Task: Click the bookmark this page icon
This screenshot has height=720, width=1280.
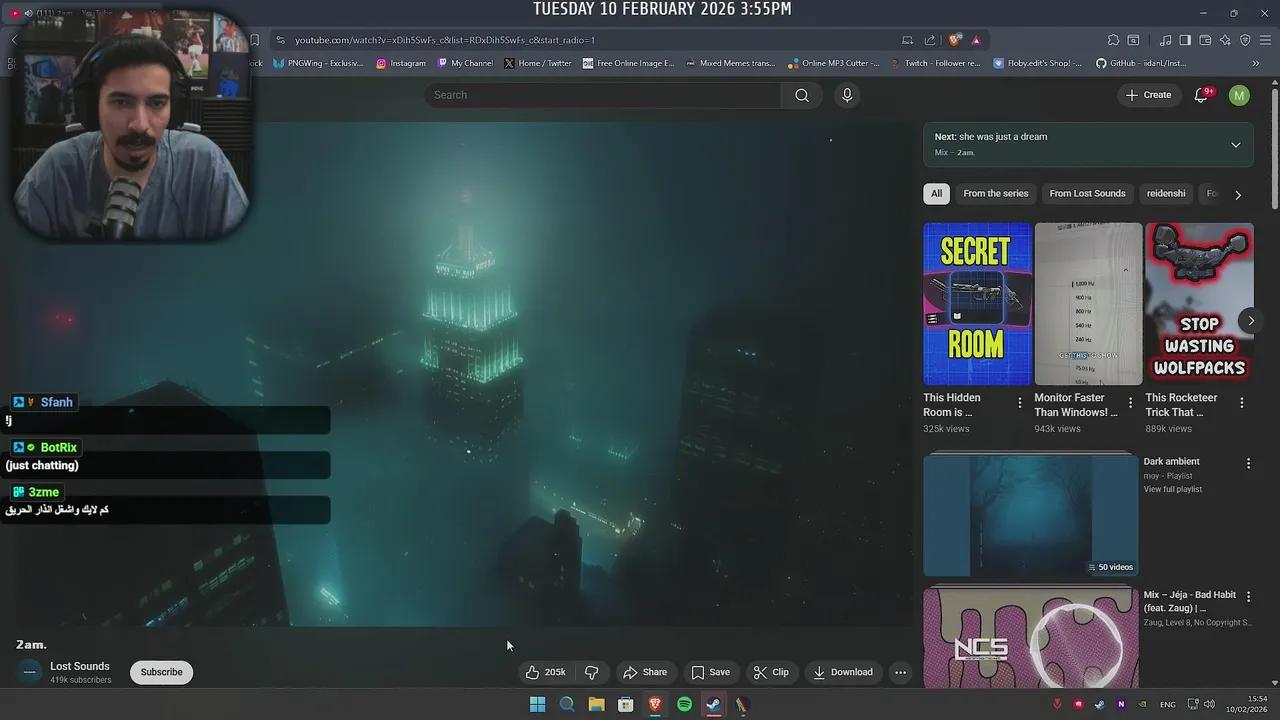Action: (x=255, y=40)
